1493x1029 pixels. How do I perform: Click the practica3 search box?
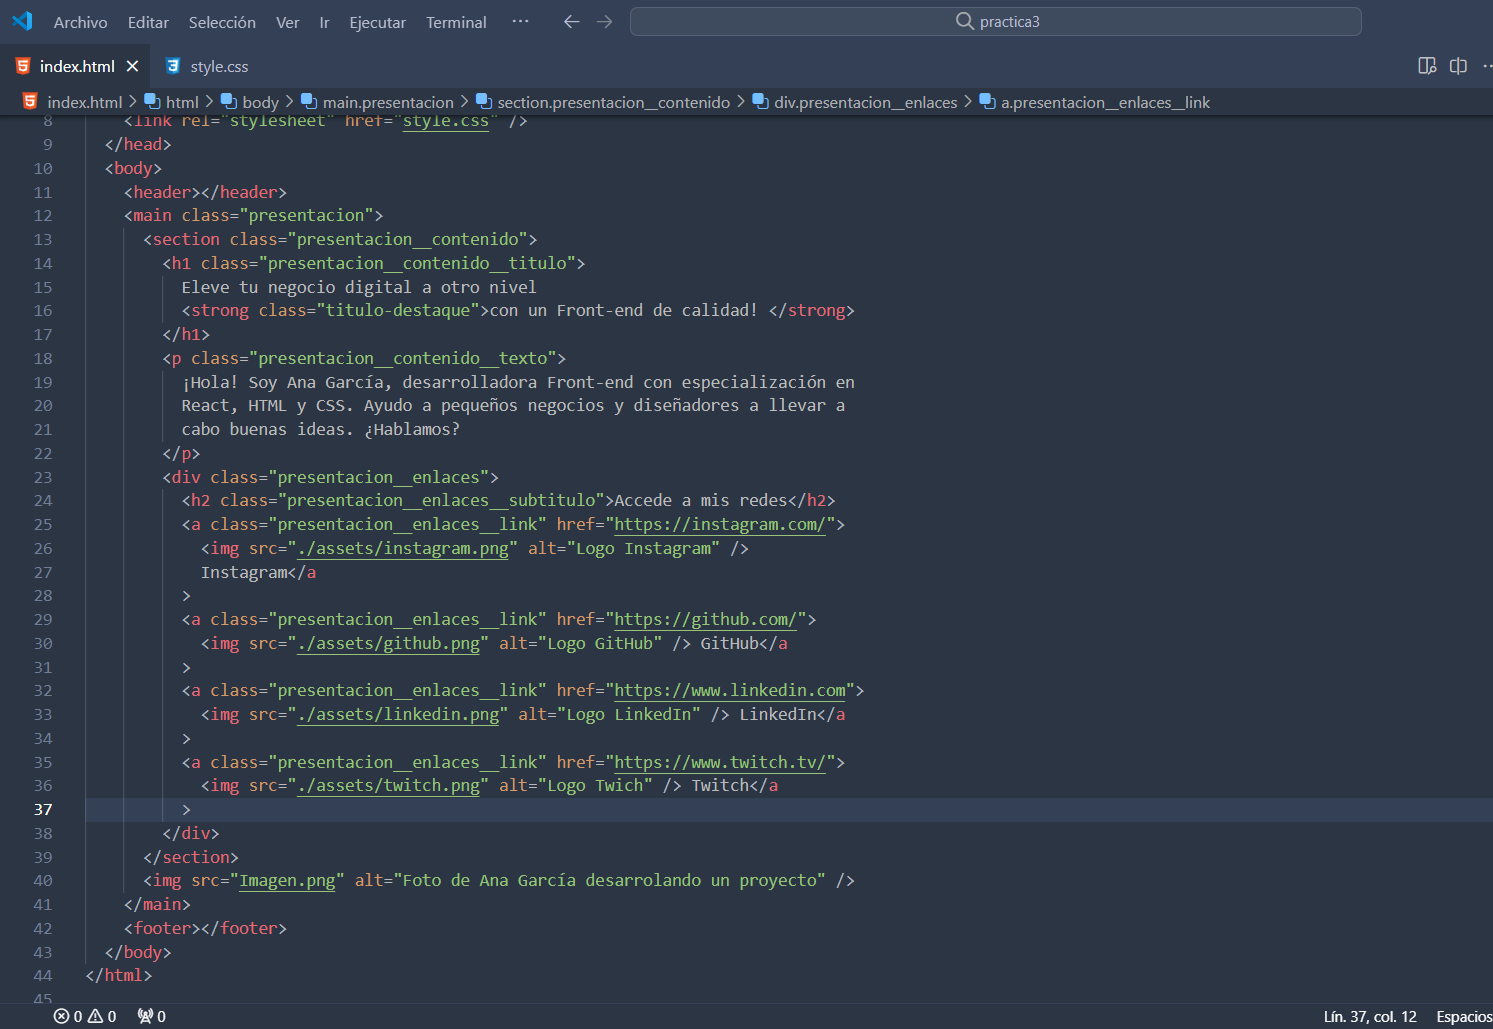996,21
